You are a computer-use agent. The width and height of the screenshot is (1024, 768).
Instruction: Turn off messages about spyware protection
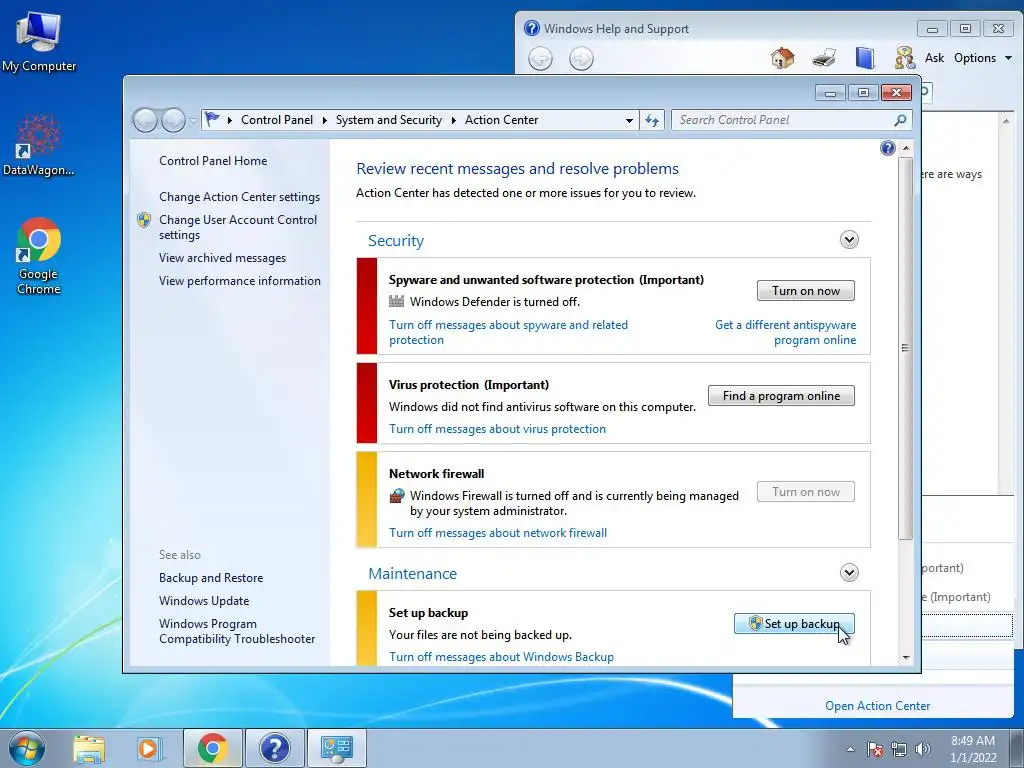(x=508, y=332)
